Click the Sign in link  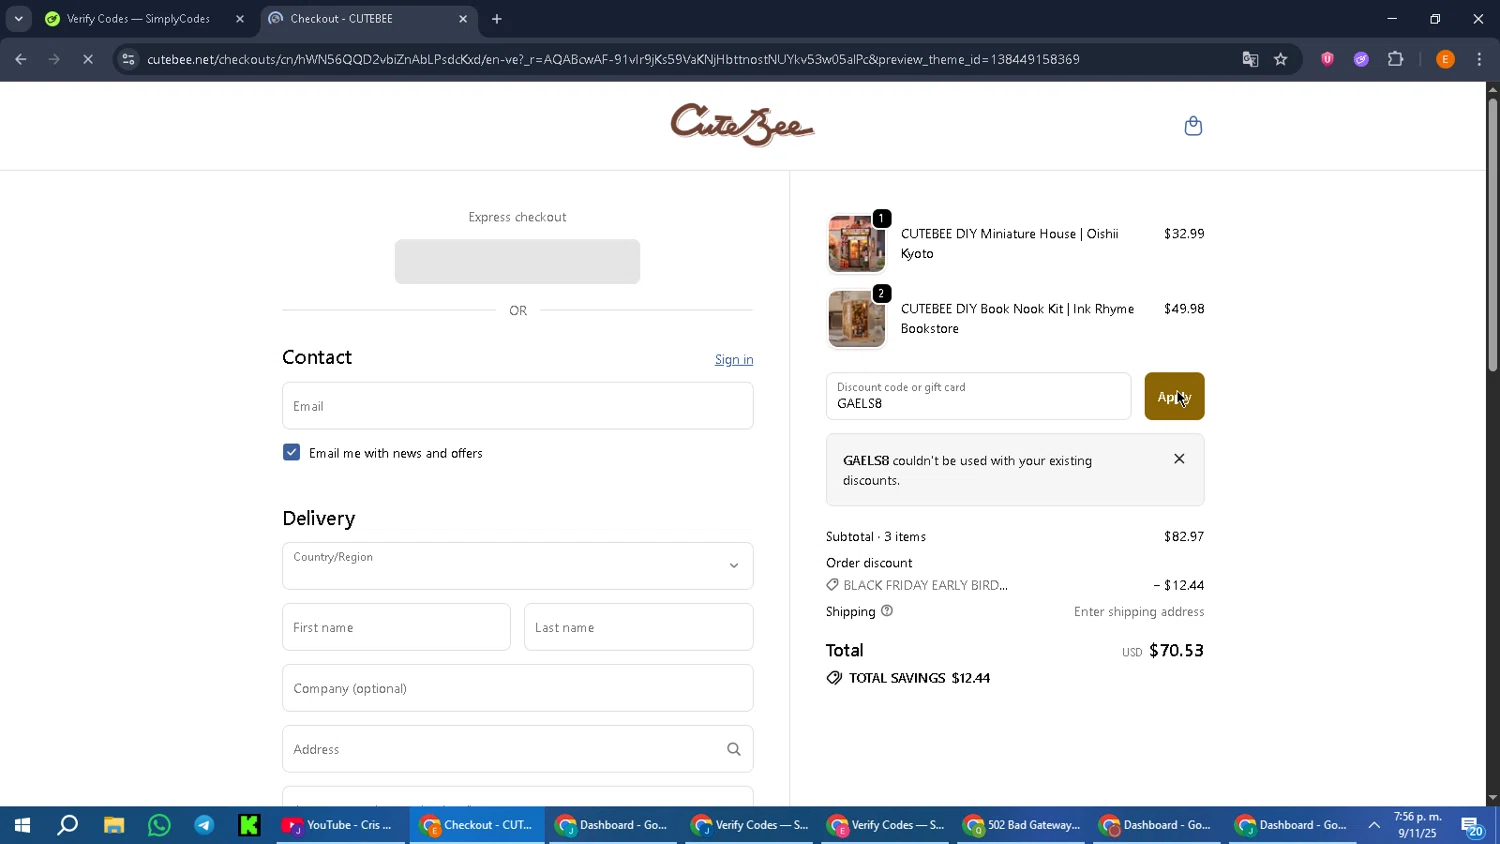point(734,360)
